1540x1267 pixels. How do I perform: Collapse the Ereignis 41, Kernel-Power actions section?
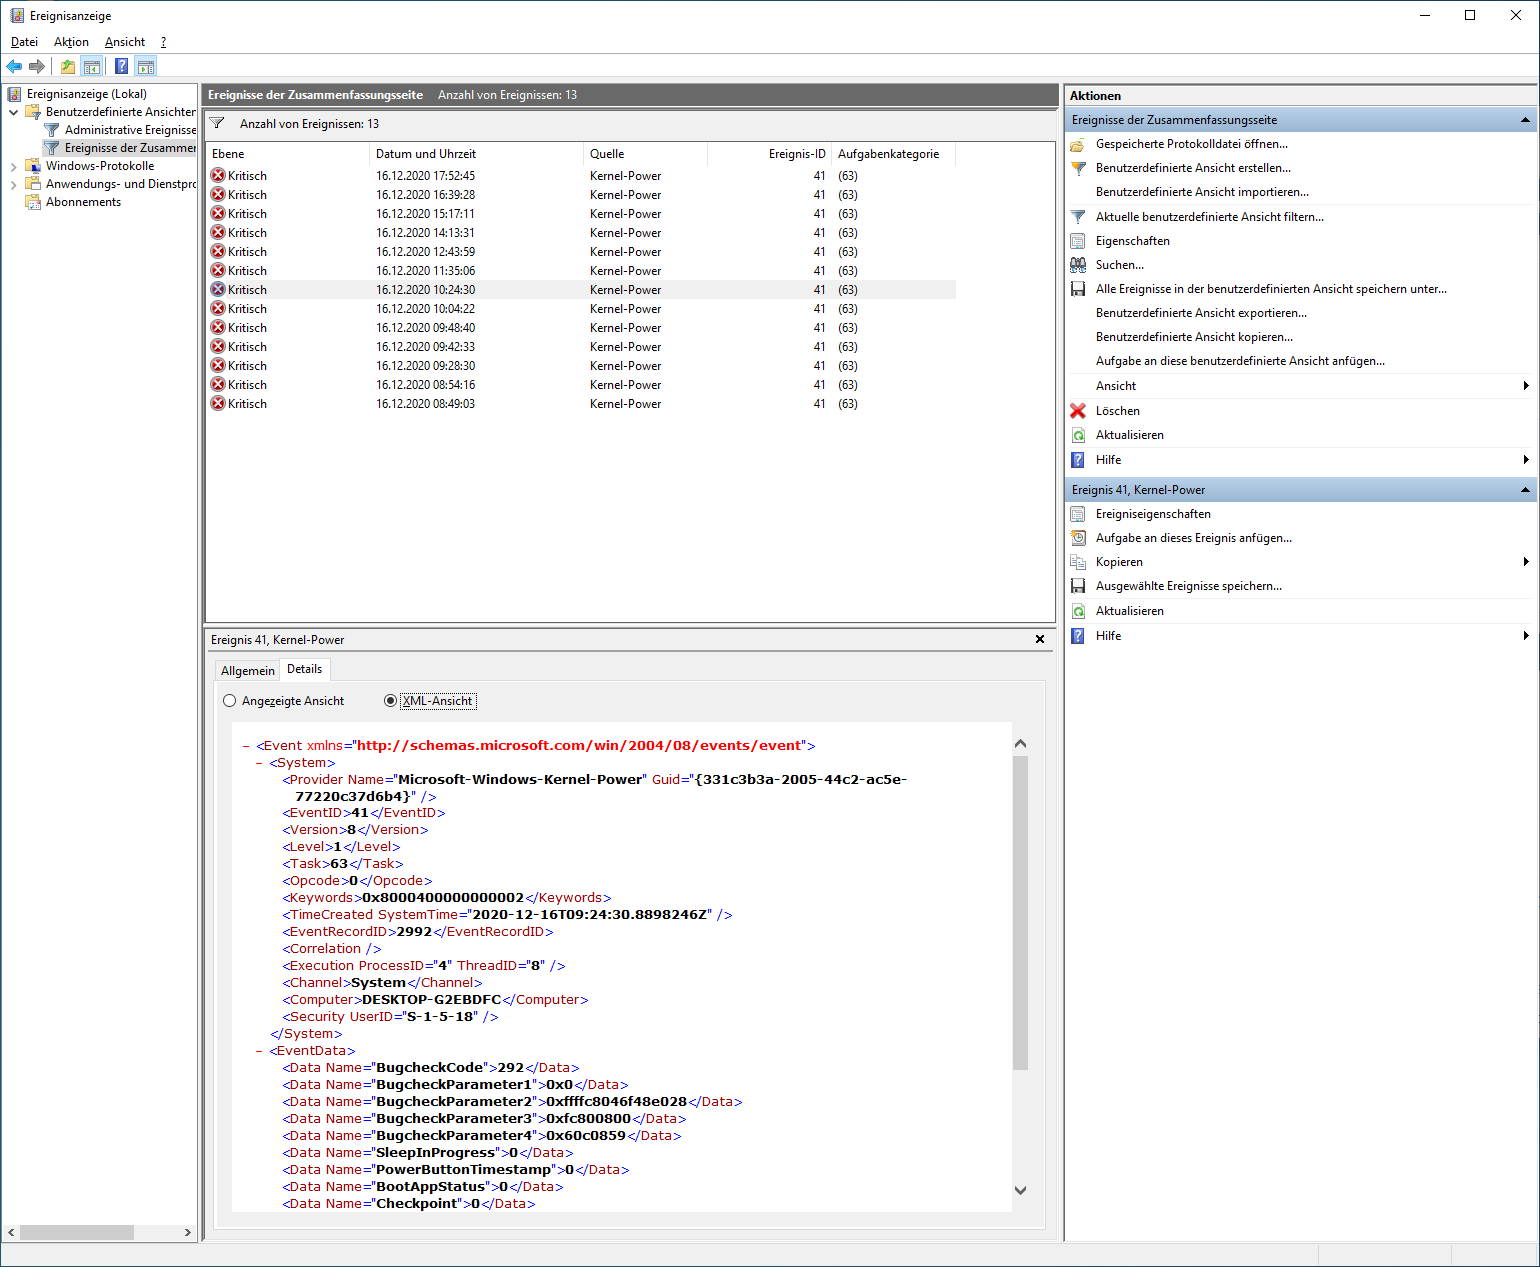[1525, 490]
